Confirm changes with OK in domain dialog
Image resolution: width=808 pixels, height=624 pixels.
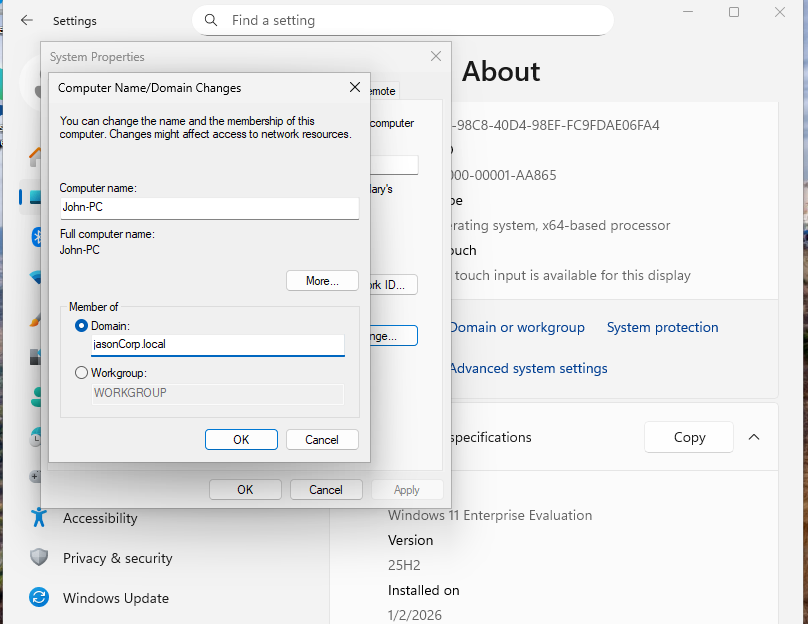pos(241,440)
